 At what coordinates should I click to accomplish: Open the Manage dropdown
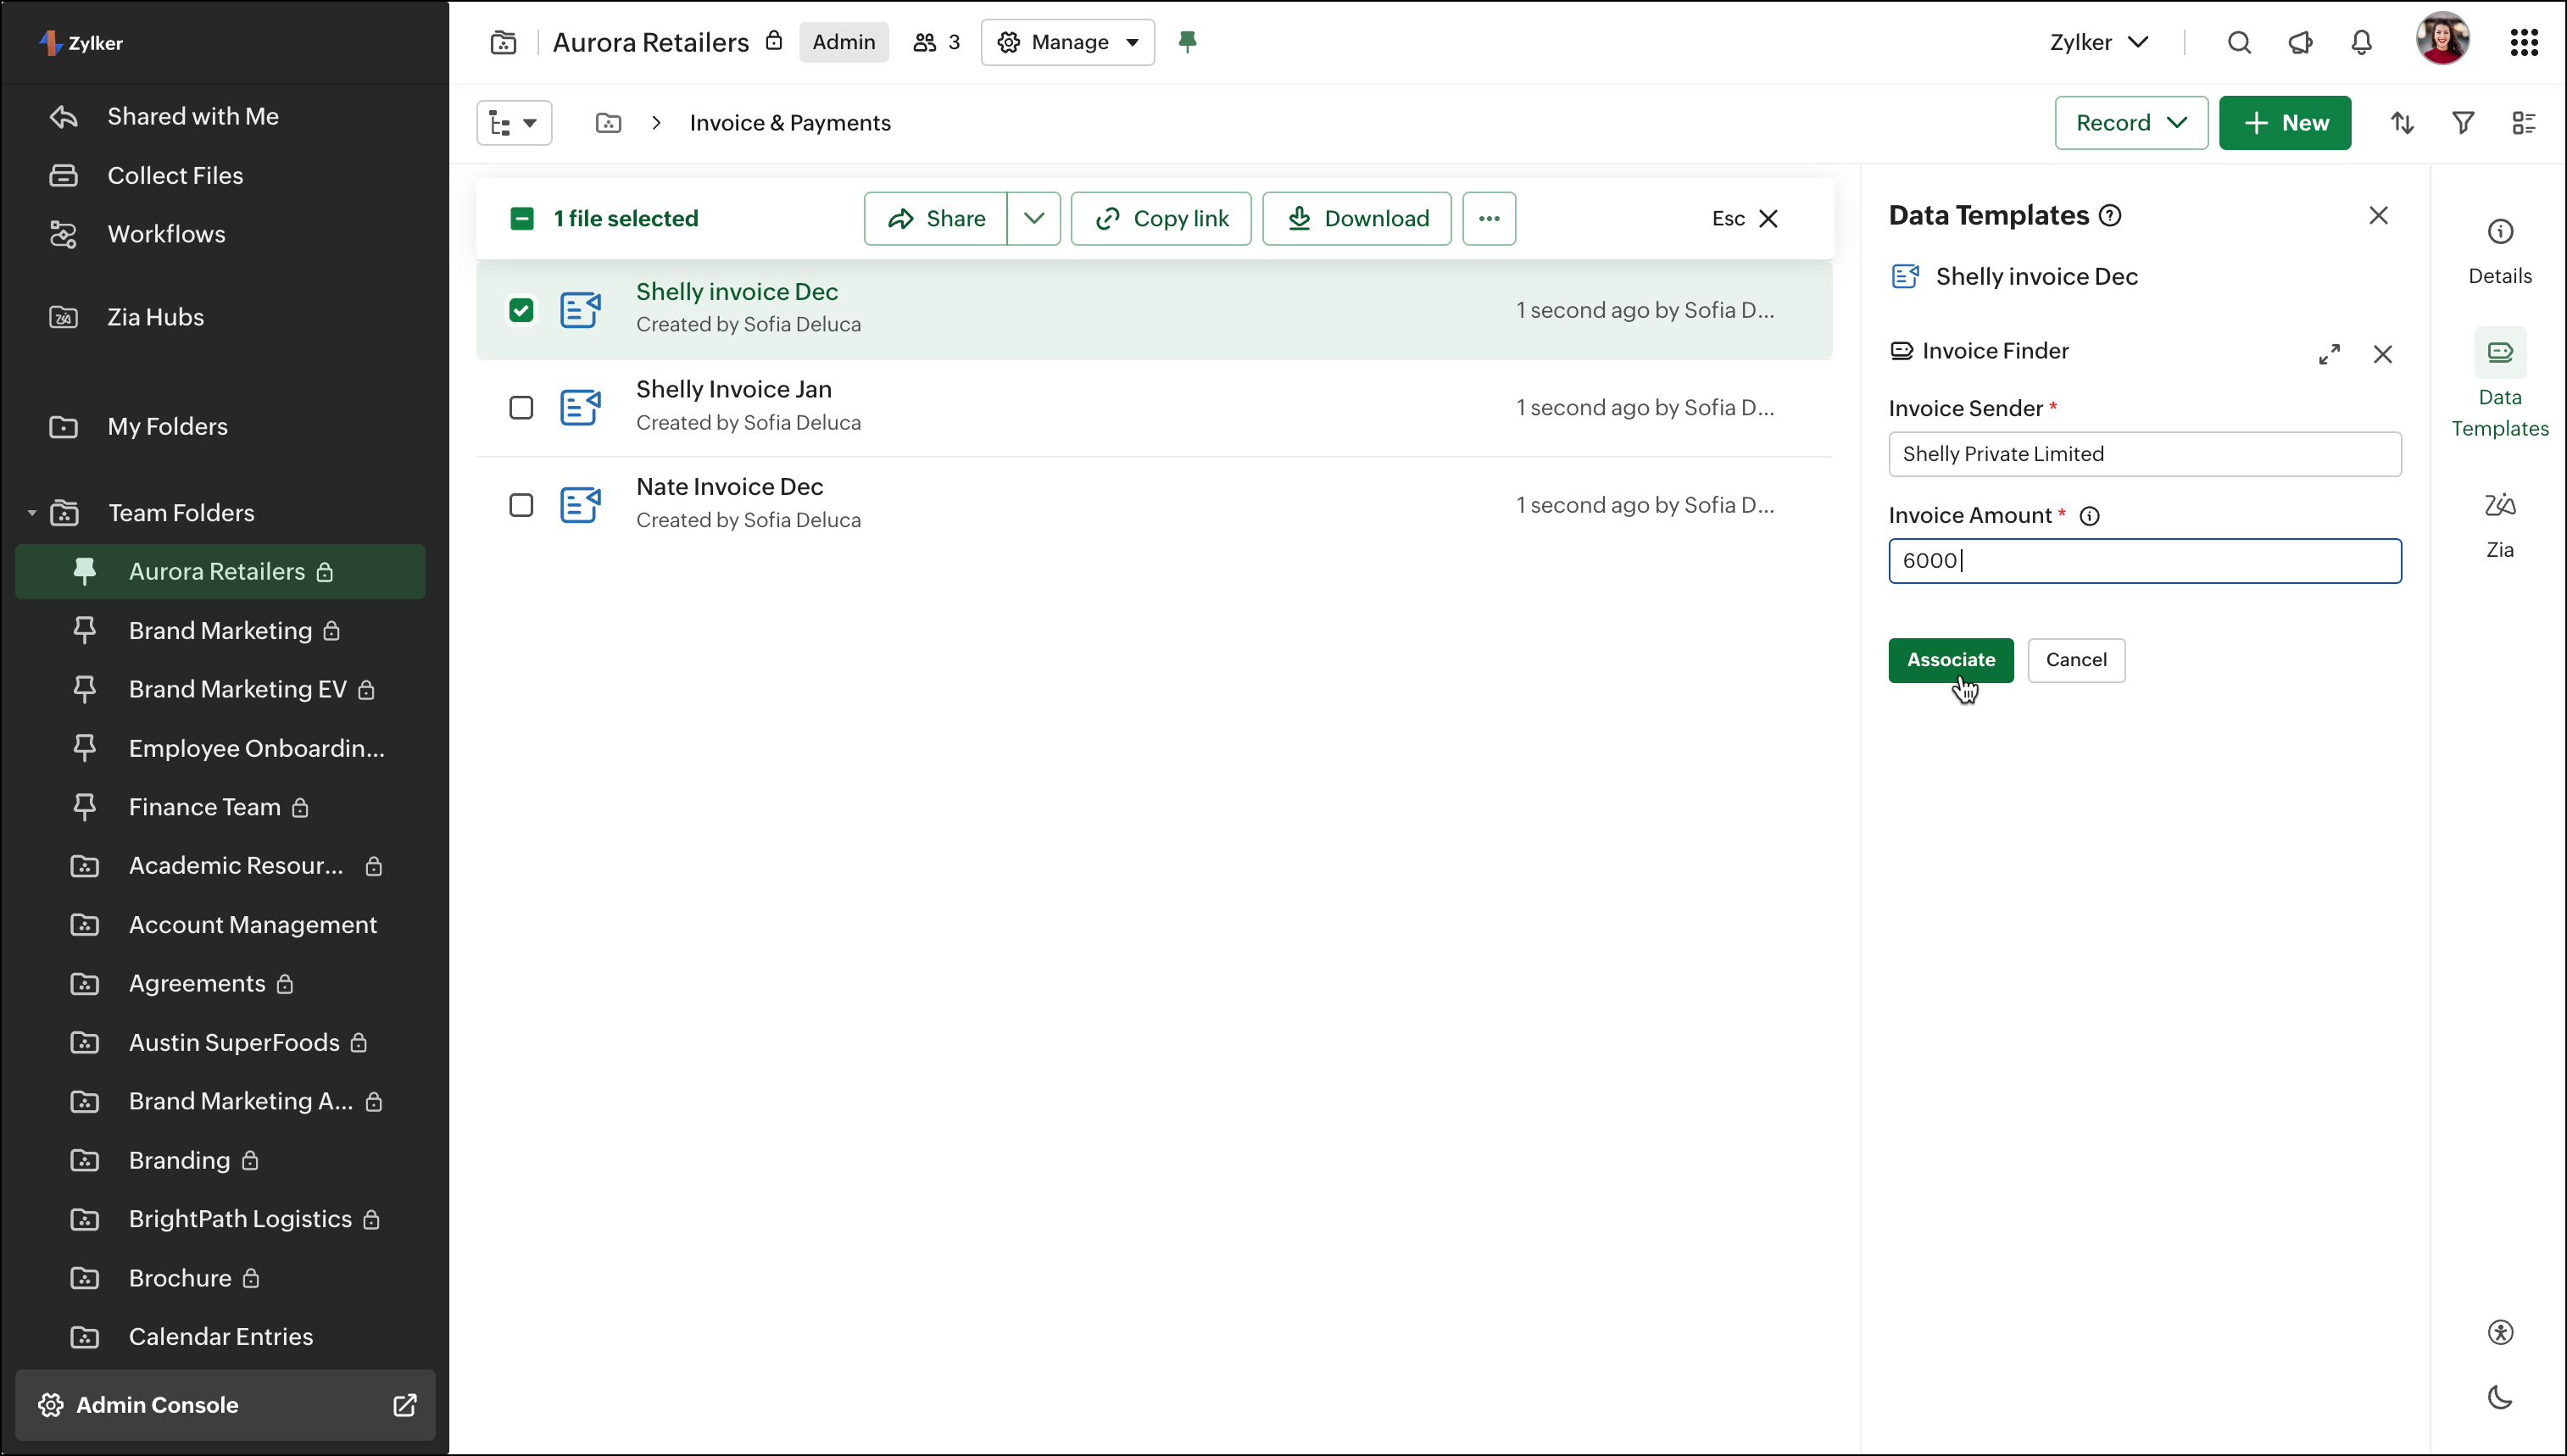[x=1067, y=42]
